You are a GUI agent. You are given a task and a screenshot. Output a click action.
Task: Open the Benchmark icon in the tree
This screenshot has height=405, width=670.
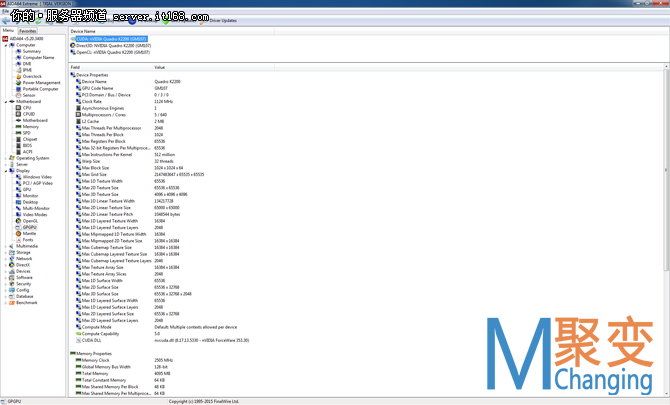tap(12, 302)
